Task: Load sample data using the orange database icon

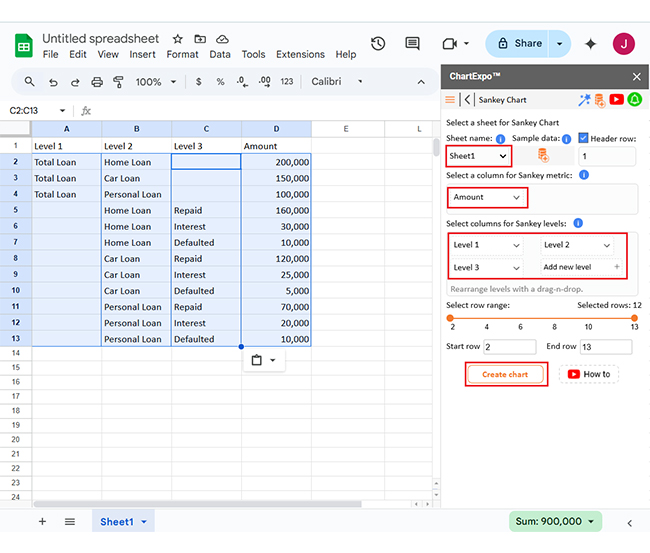Action: 543,156
